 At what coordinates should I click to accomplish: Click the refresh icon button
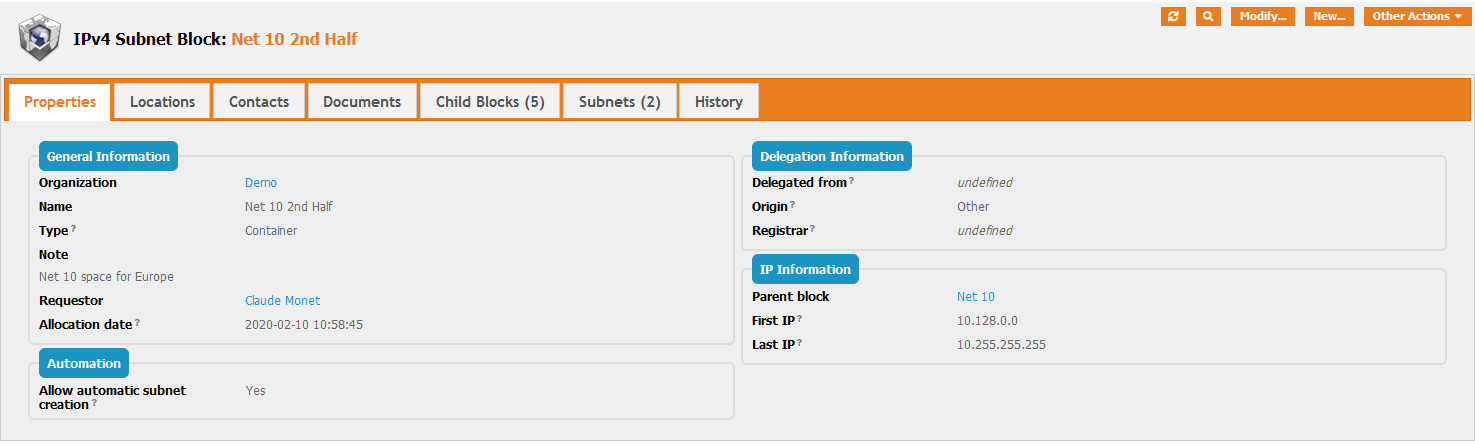tap(1173, 16)
